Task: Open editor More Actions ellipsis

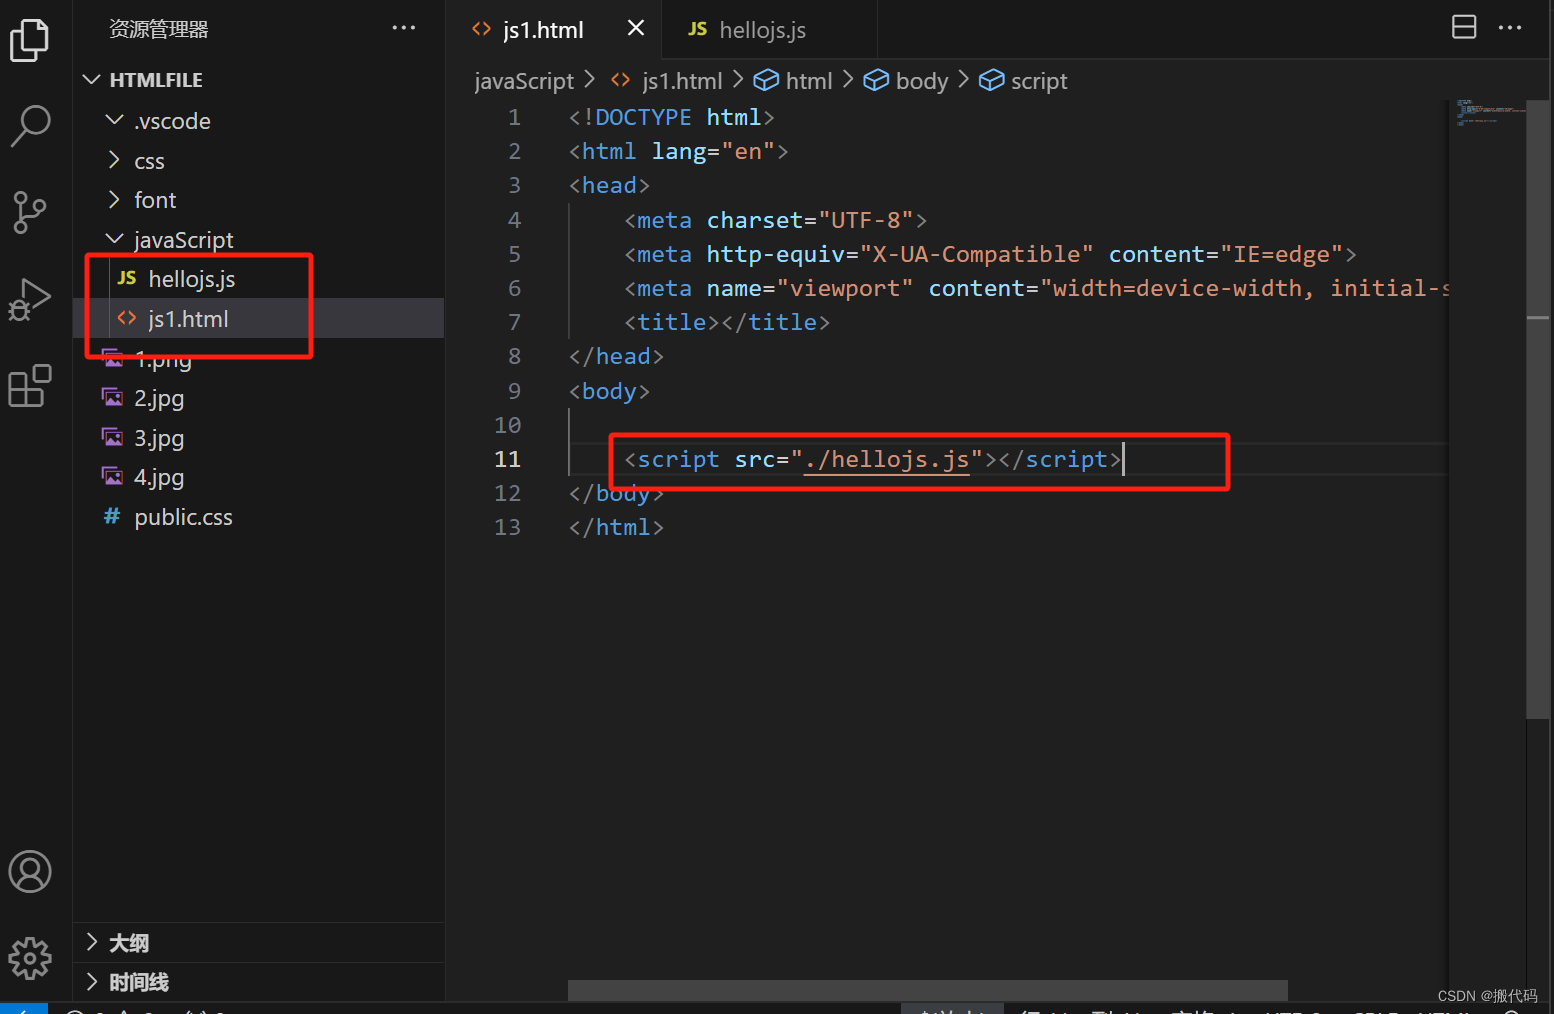Action: [1510, 27]
